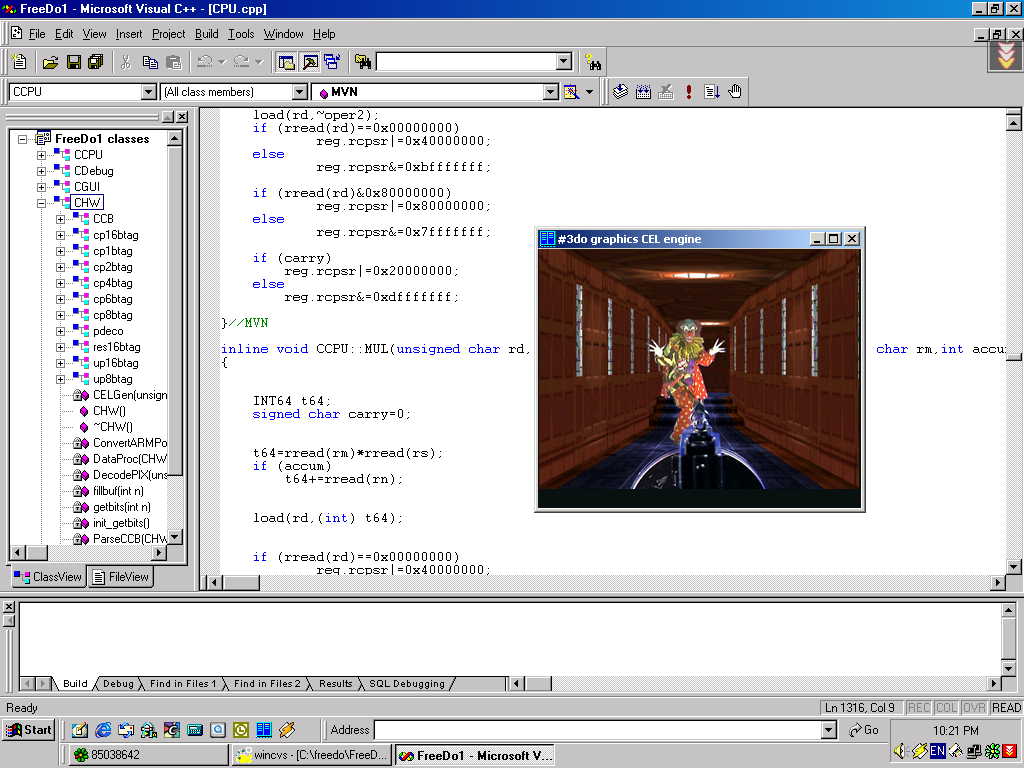Screen dimensions: 1024x768
Task: Switch to the FileView tab
Action: (x=120, y=577)
